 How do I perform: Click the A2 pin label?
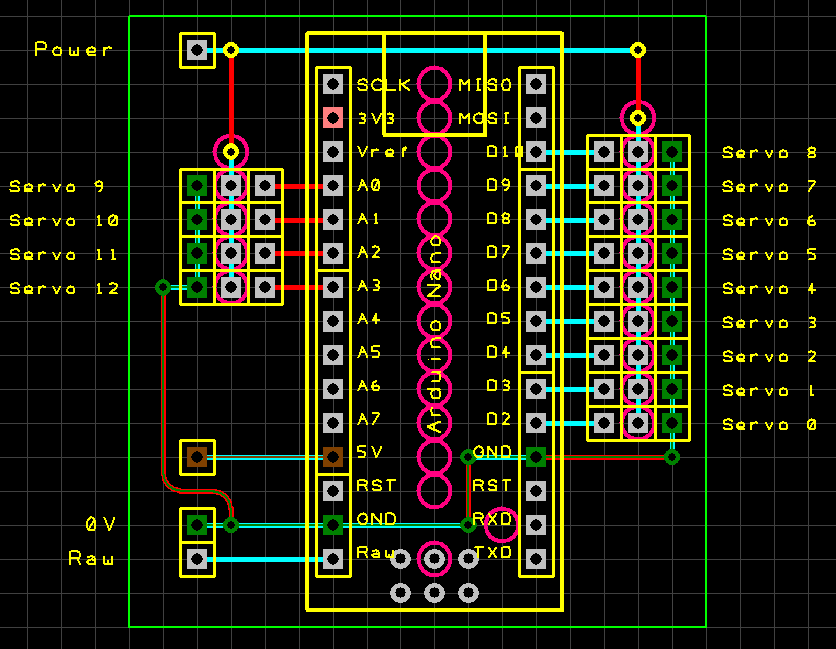pos(369,252)
